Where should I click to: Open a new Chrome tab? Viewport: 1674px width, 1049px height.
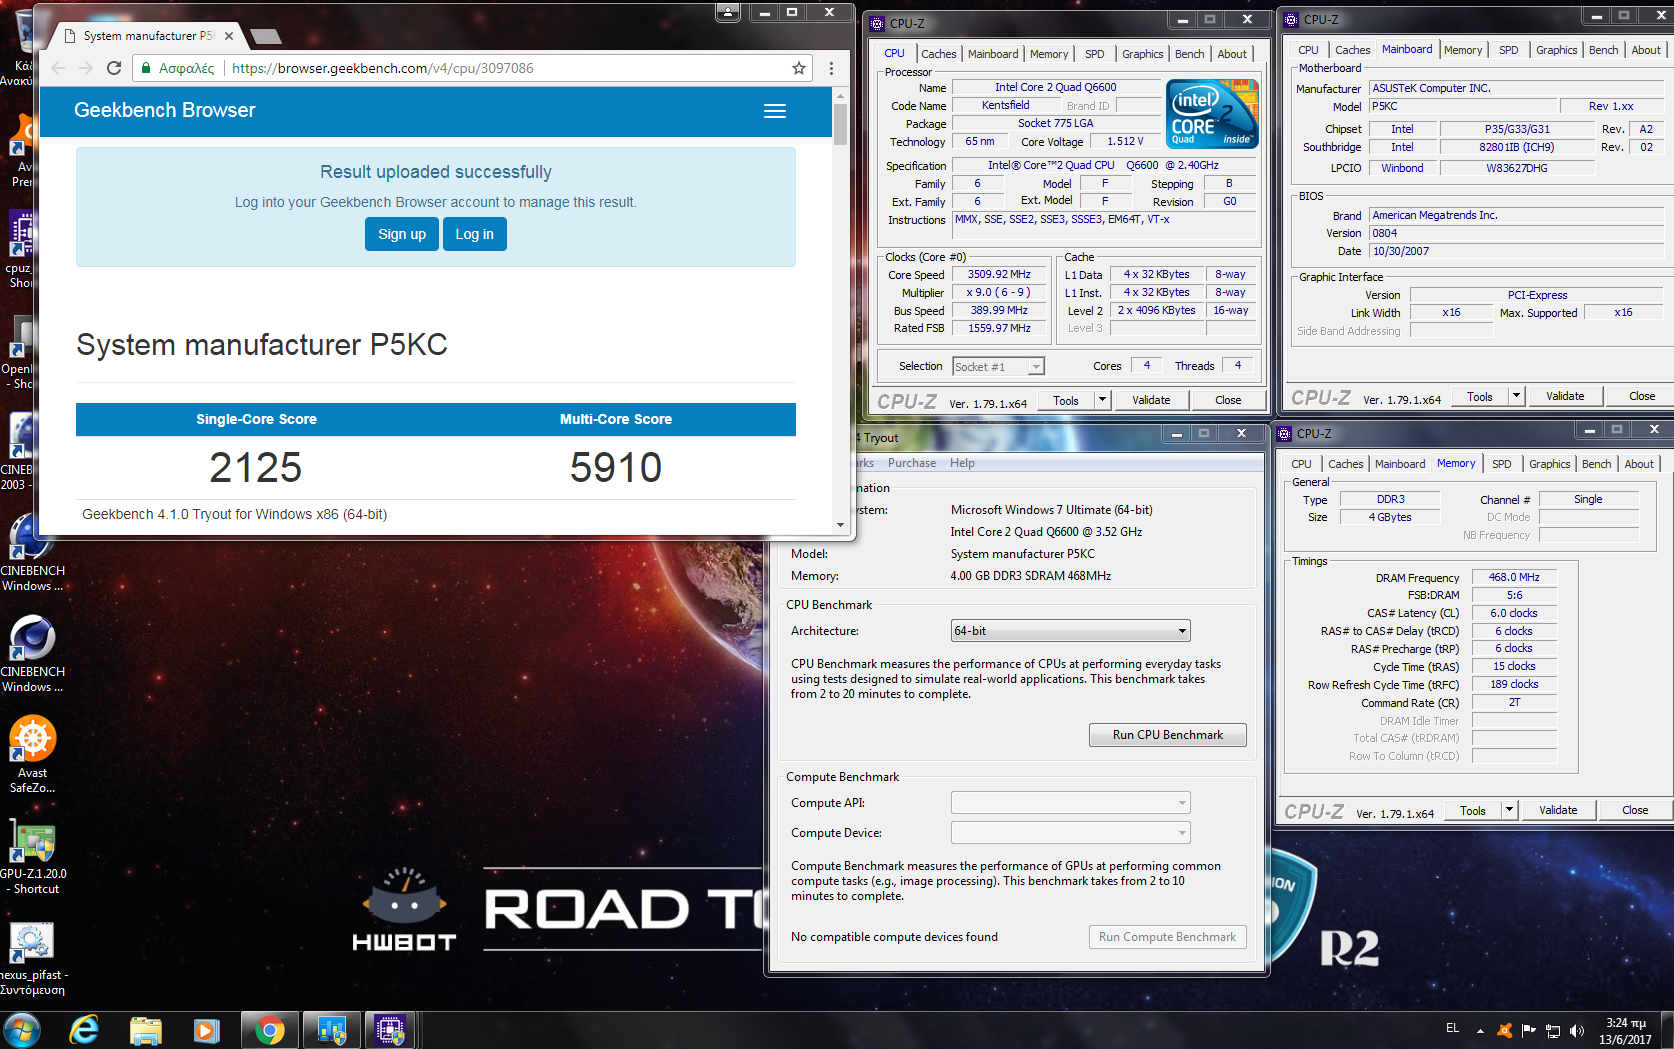point(266,37)
